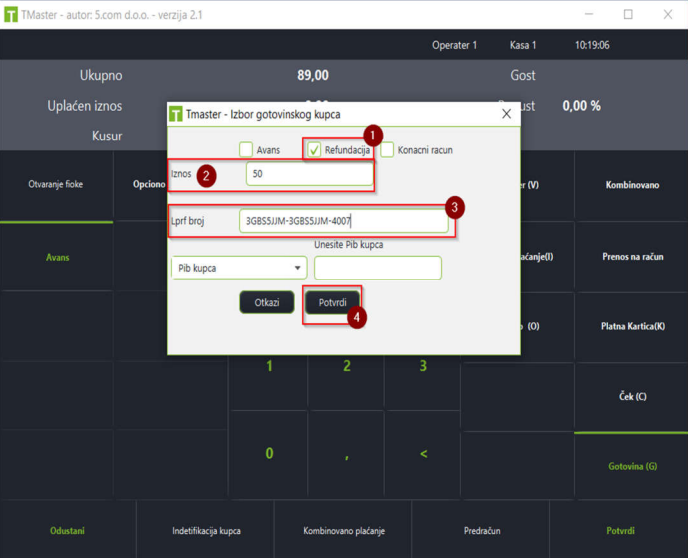The image size is (688, 558).
Task: Click the Unesite Pib kupca input box
Action: (x=378, y=268)
